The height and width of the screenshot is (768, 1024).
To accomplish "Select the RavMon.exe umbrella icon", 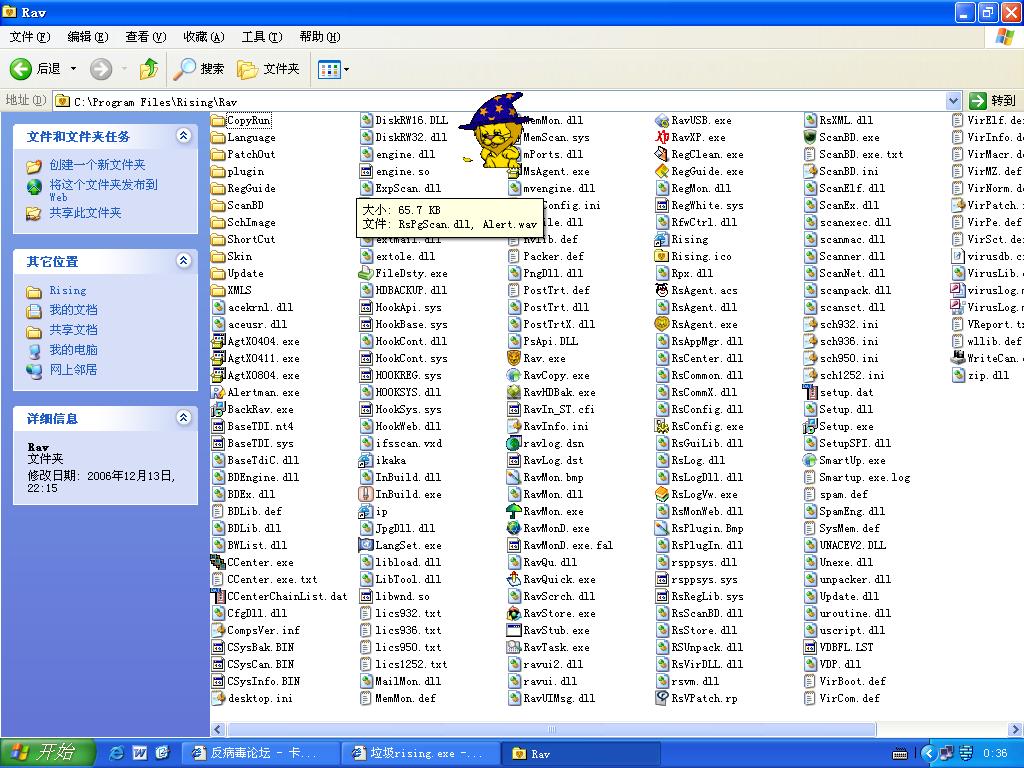I will [x=514, y=511].
